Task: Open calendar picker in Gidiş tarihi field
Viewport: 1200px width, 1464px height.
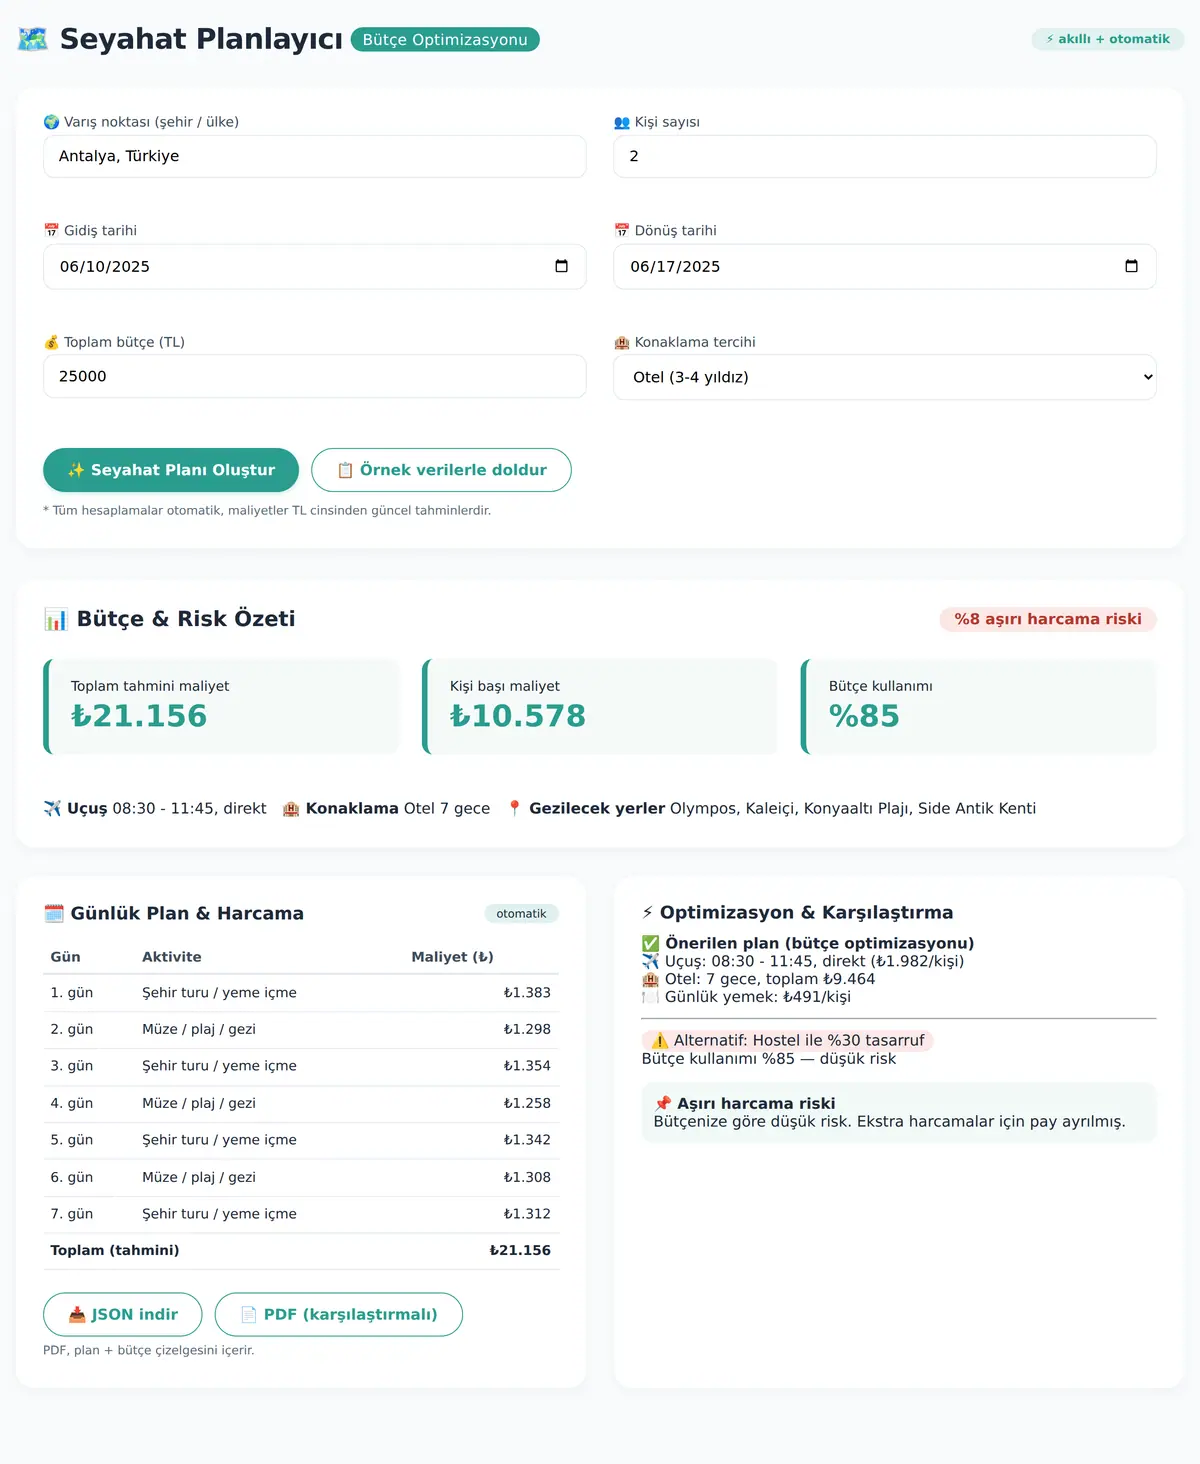Action: pyautogui.click(x=561, y=266)
